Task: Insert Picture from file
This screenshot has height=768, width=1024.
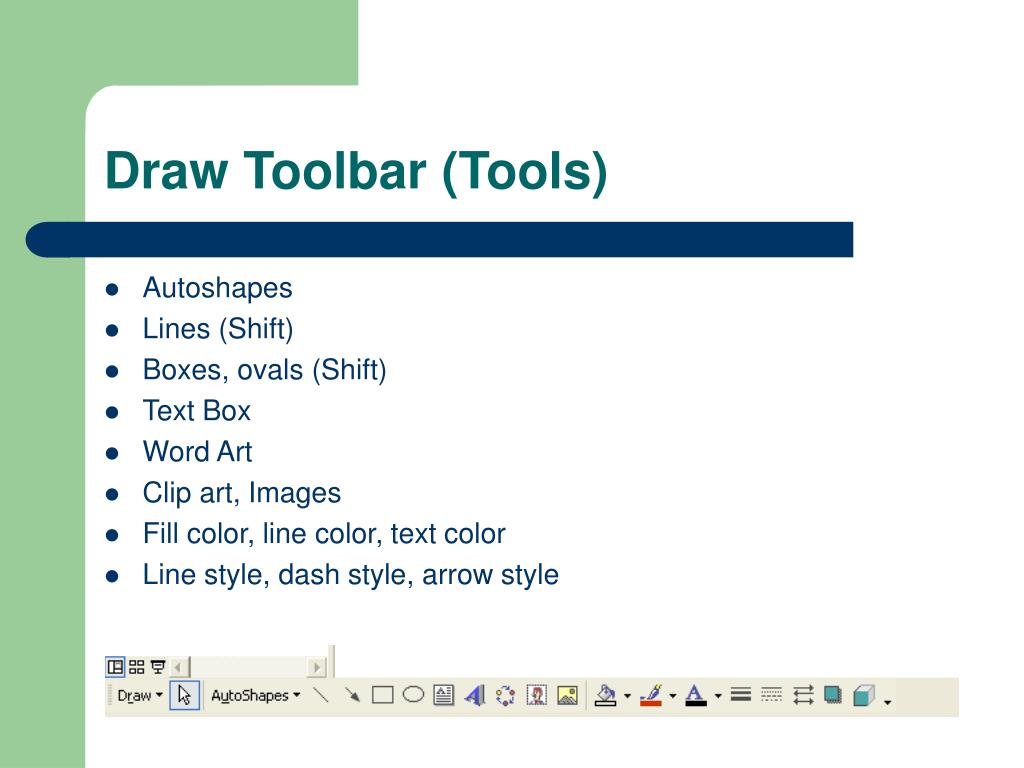Action: click(x=568, y=696)
